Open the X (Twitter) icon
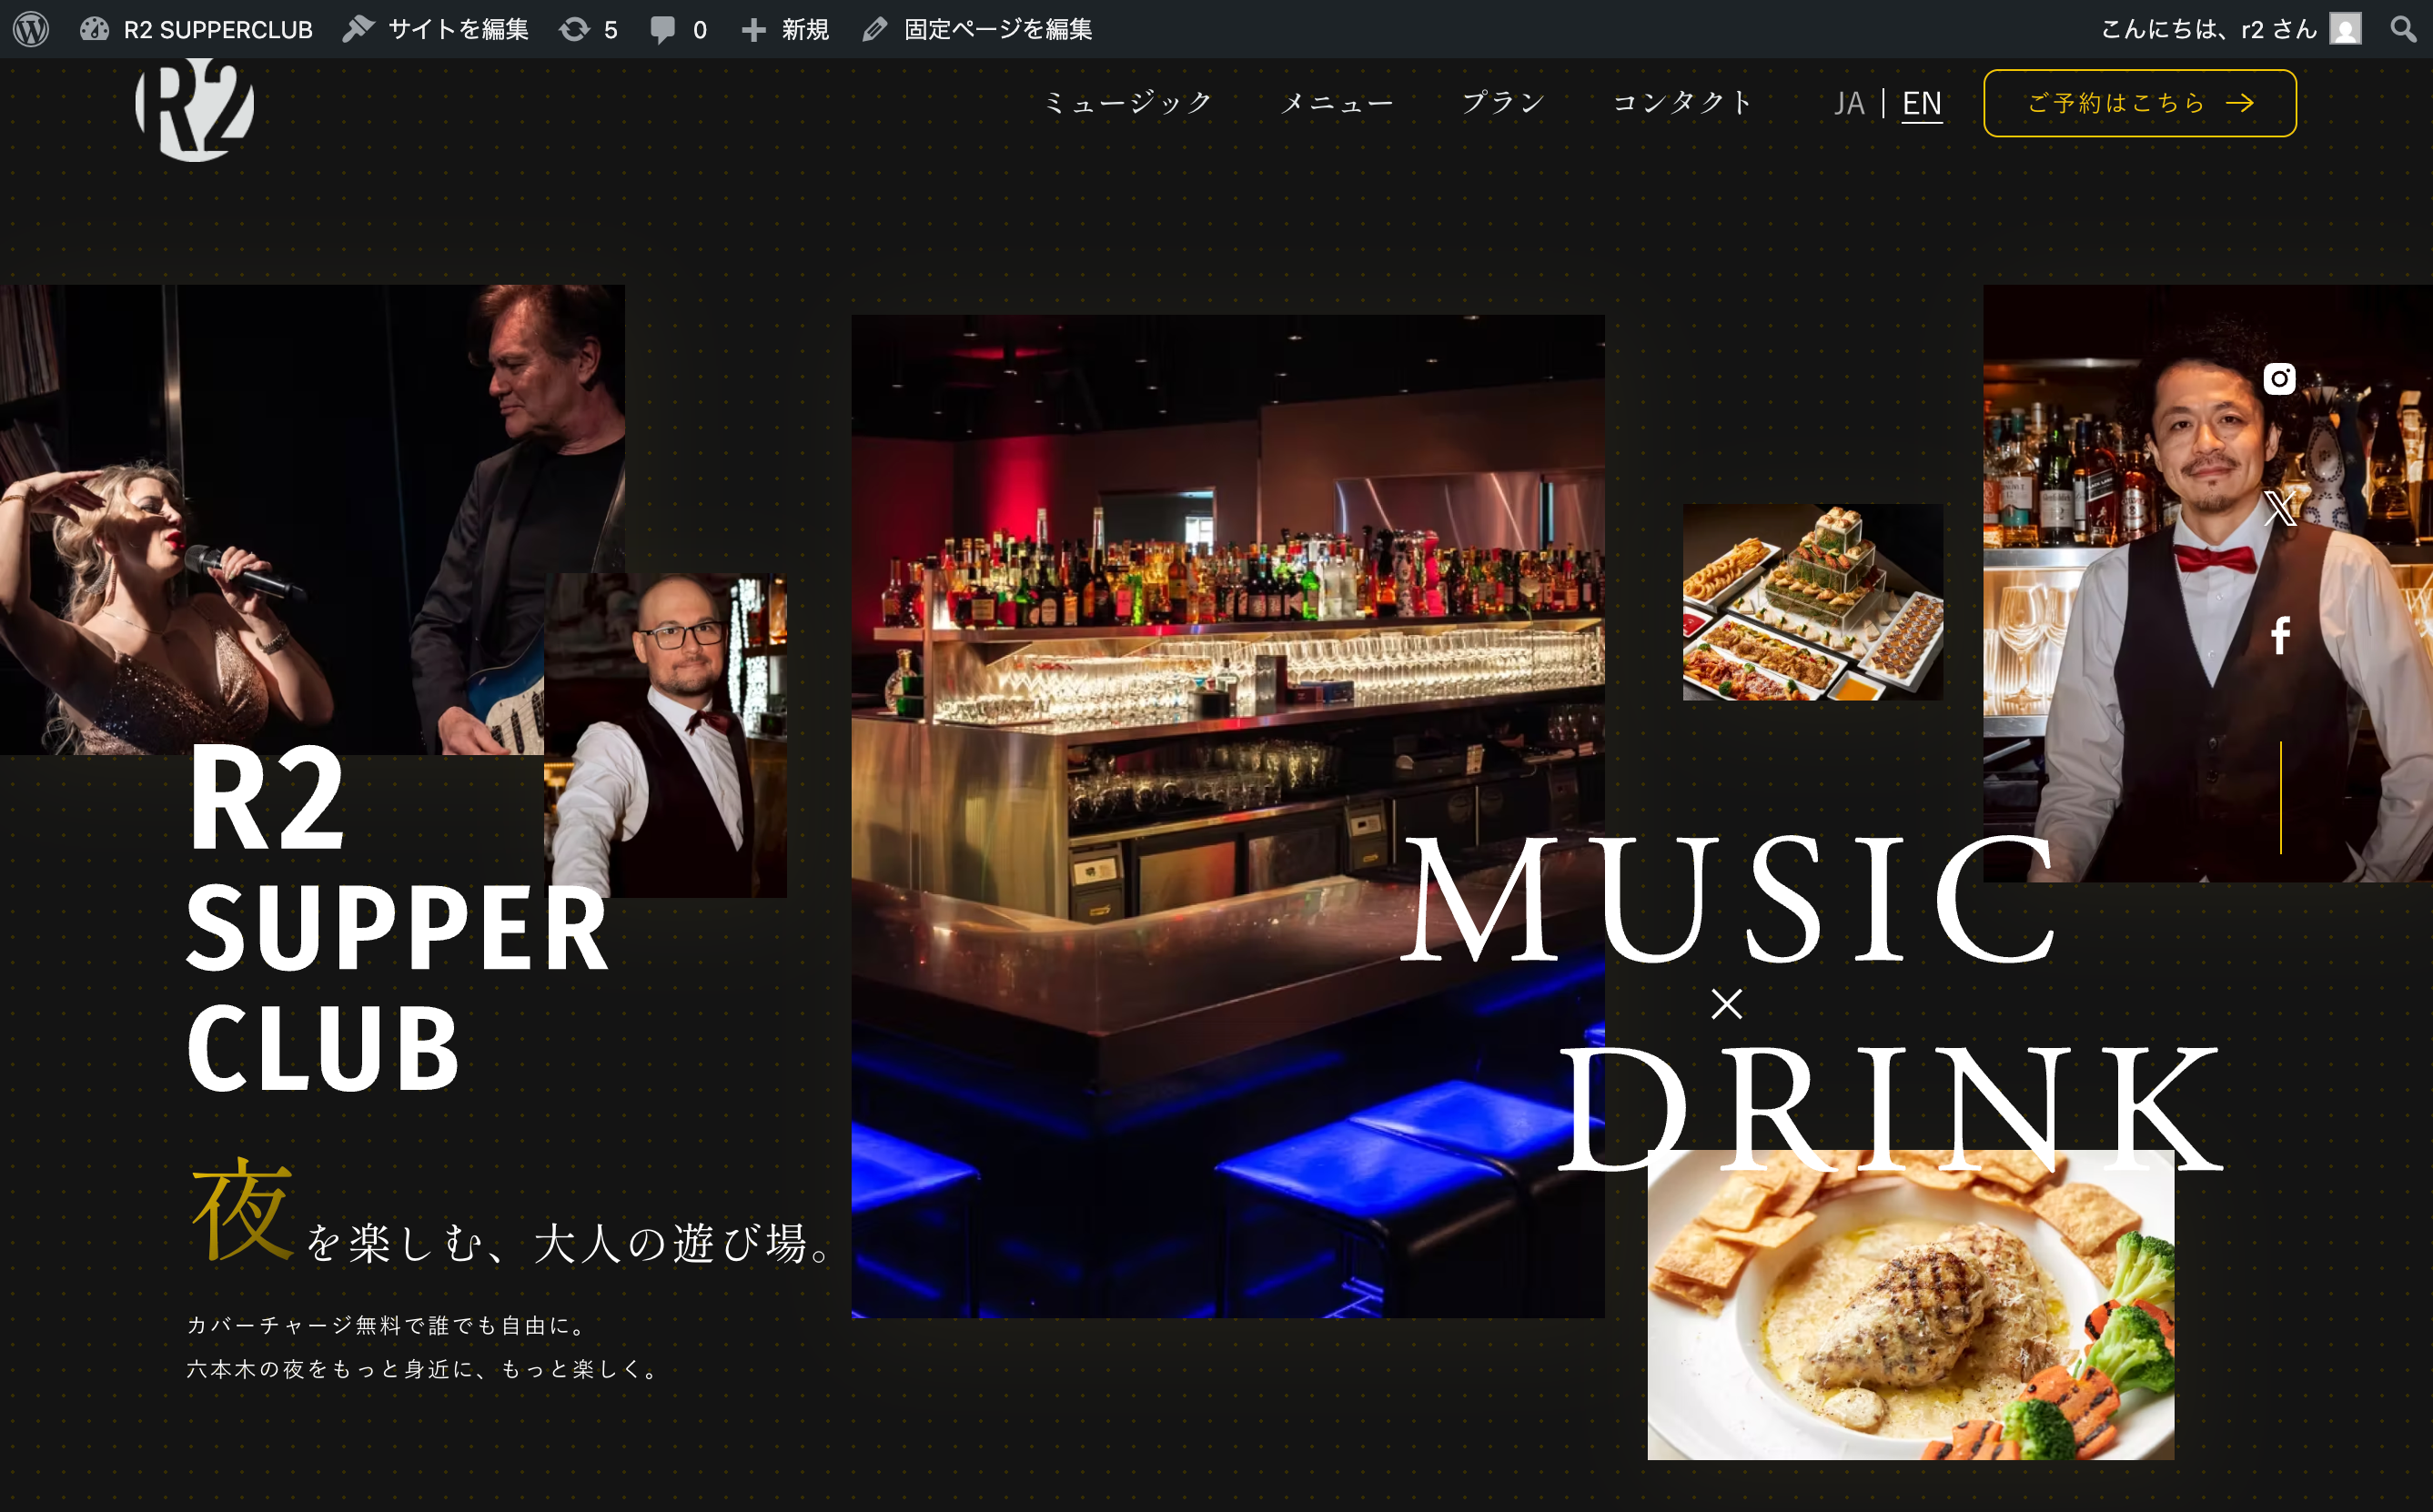Screen dimensions: 2433x1512 coord(2280,508)
